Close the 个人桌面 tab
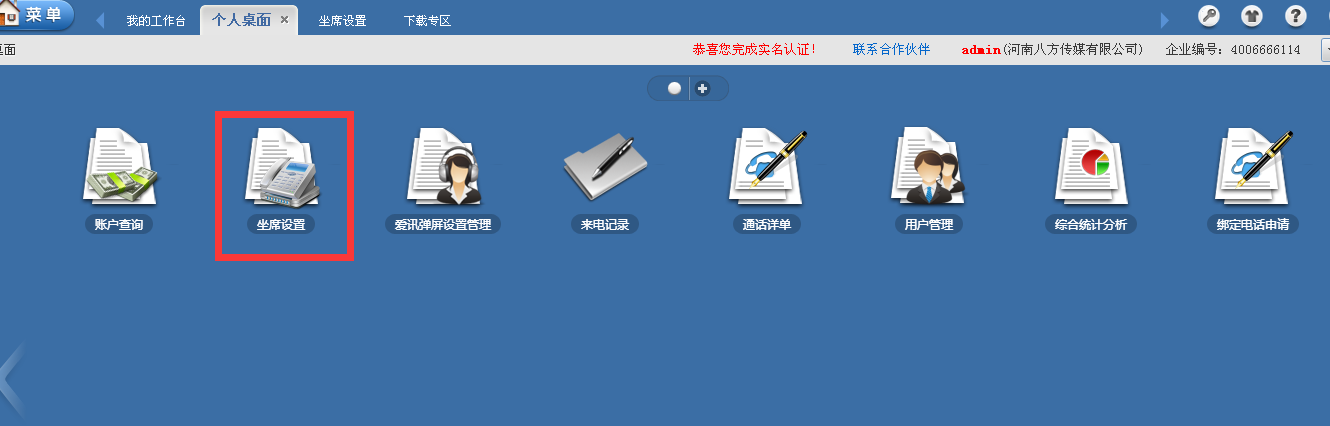Image resolution: width=1330 pixels, height=426 pixels. (x=285, y=20)
